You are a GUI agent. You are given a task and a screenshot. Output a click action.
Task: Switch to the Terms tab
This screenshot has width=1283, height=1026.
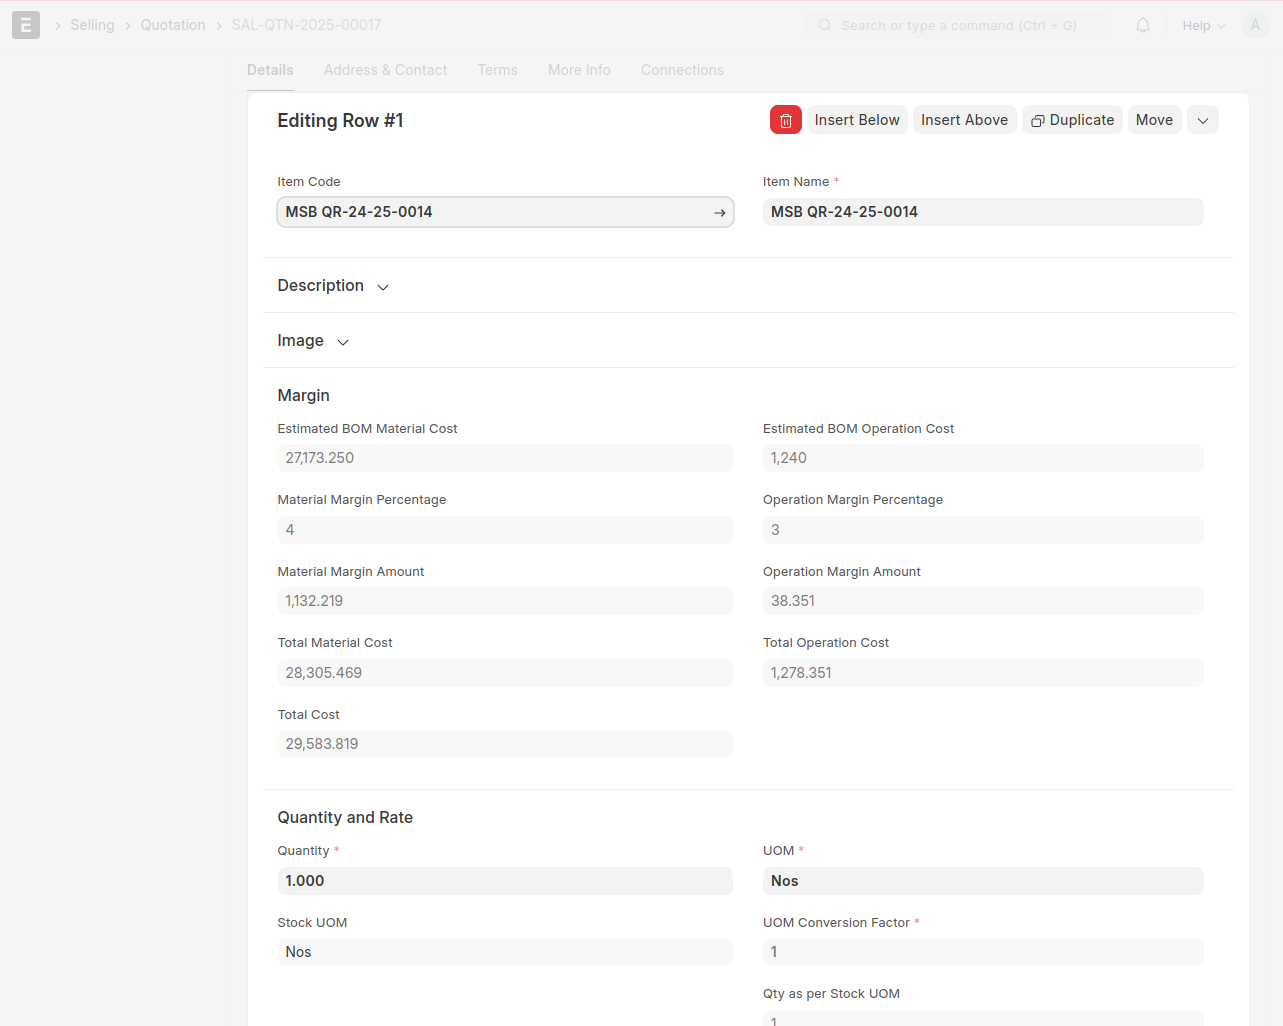tap(497, 70)
